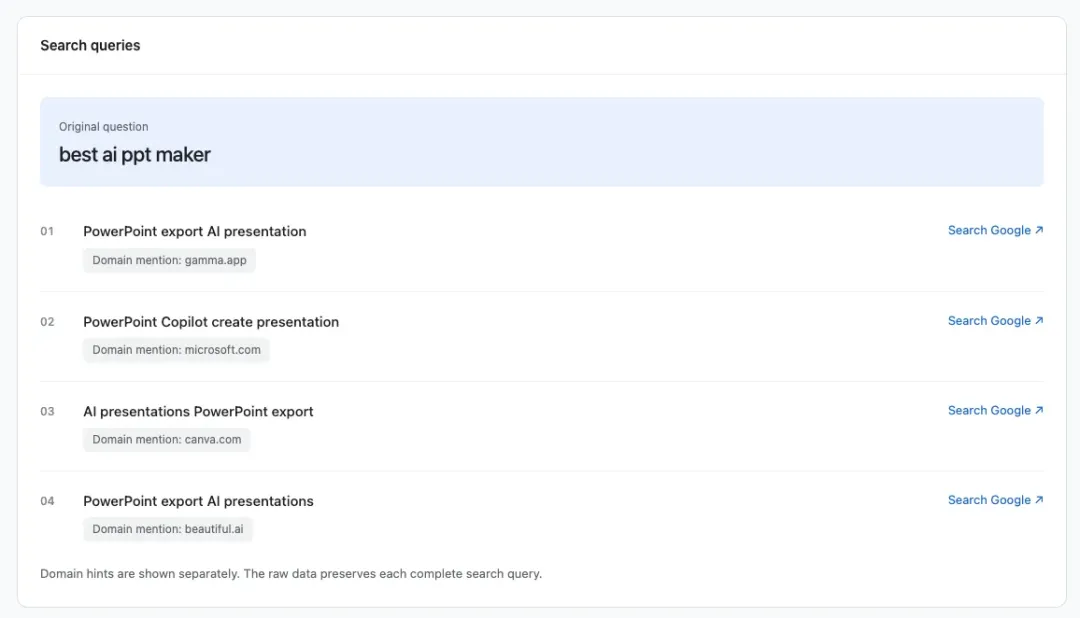This screenshot has width=1080, height=618.
Task: Click query "AI presentations PowerPoint export"
Action: tap(198, 411)
